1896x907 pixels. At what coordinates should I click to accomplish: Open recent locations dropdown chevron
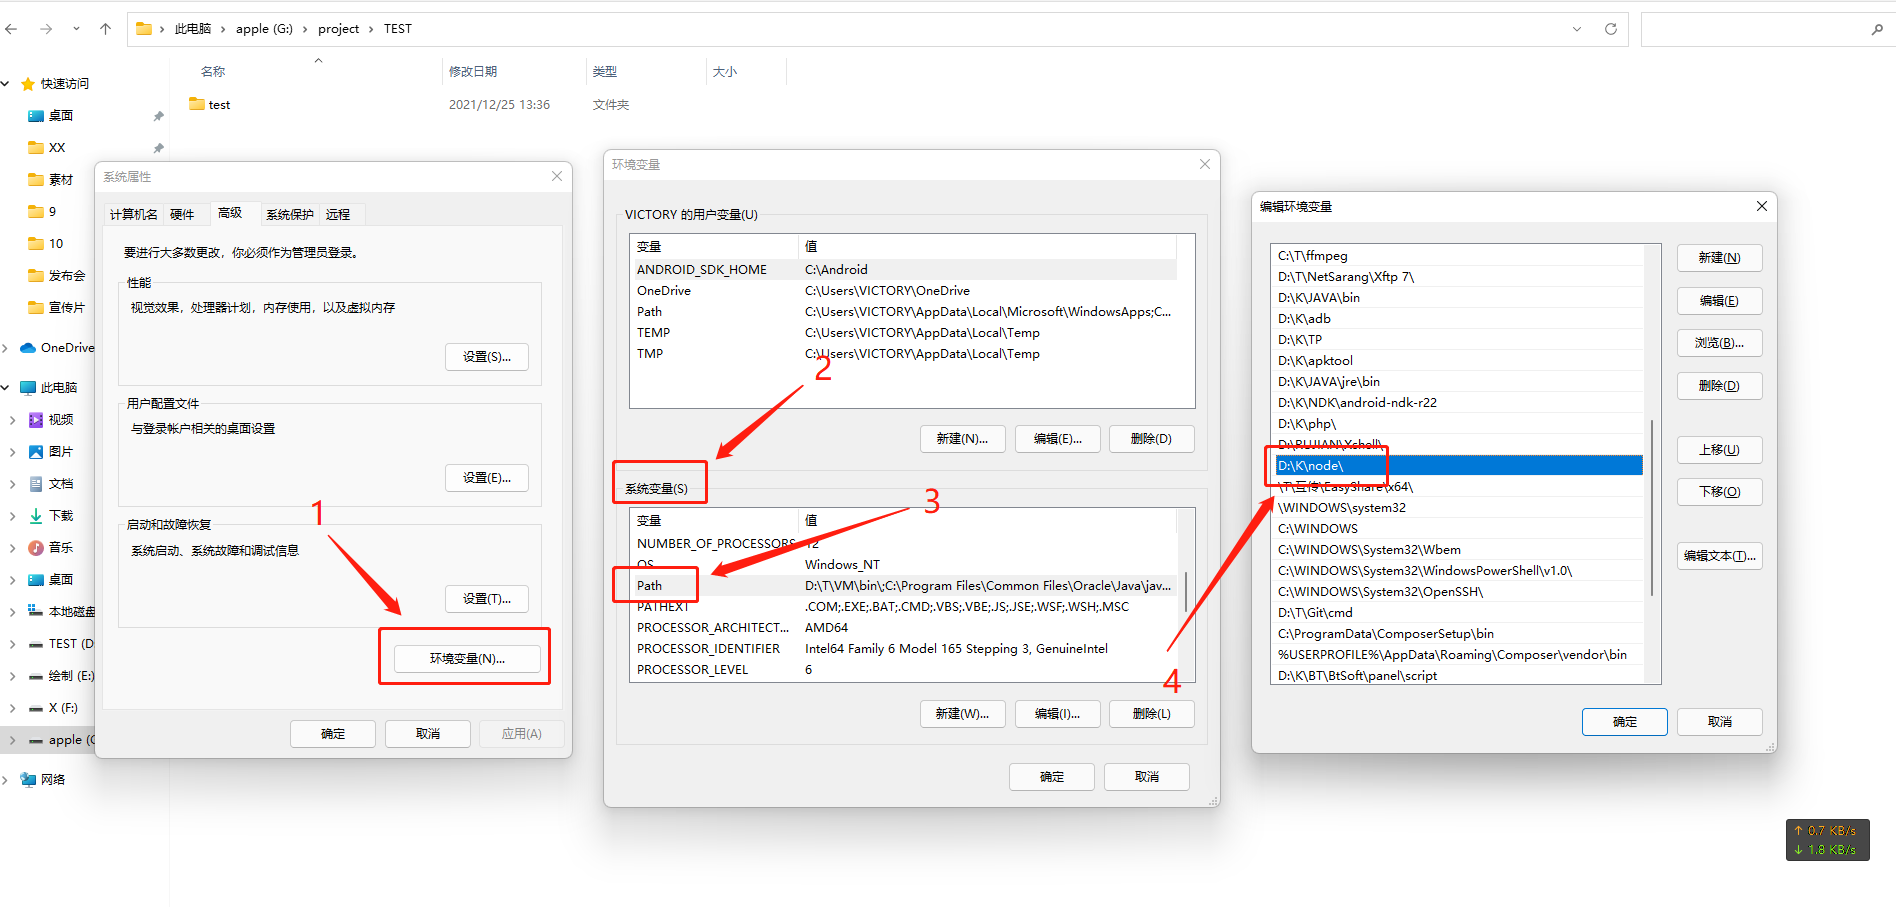point(76,29)
